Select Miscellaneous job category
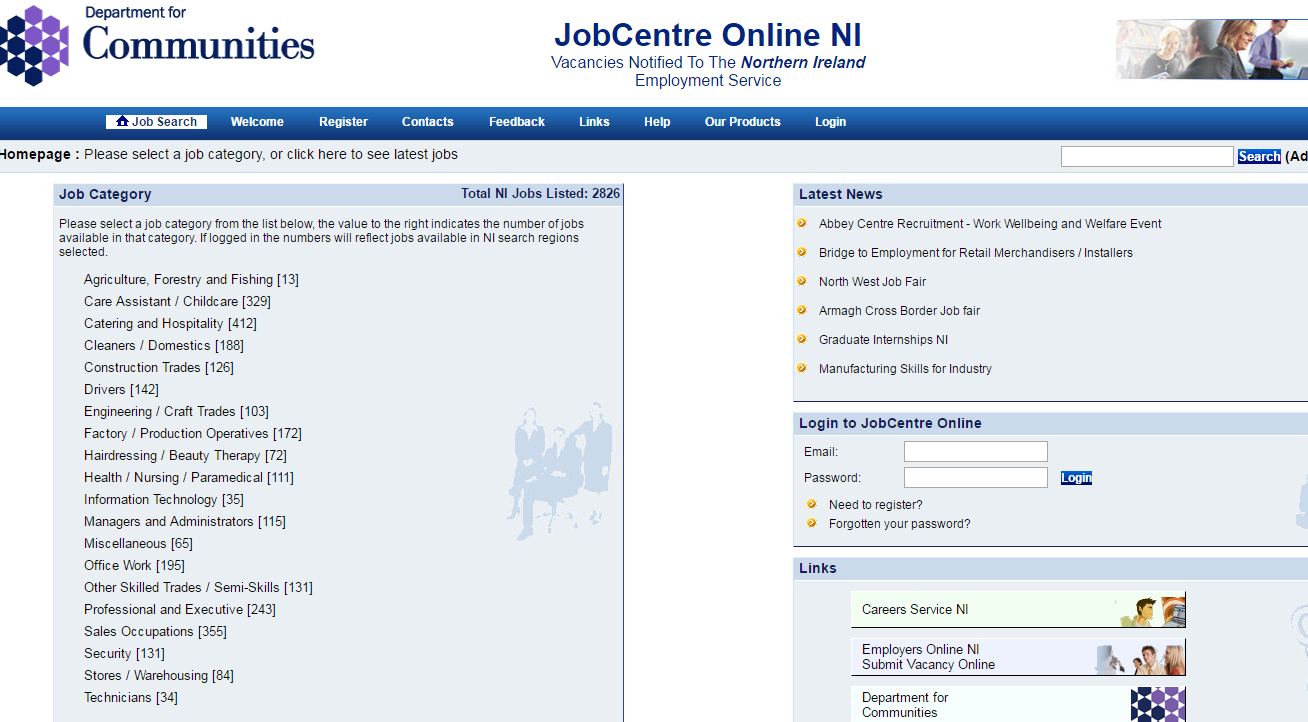Image resolution: width=1308 pixels, height=722 pixels. [x=138, y=543]
